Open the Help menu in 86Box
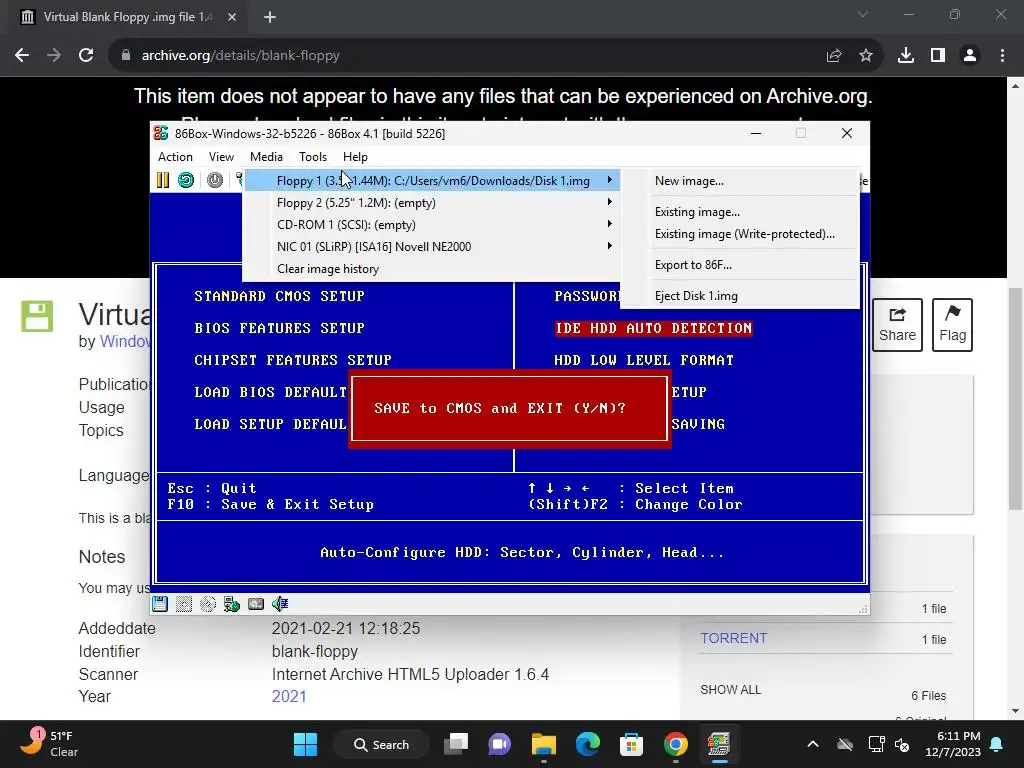 click(355, 157)
